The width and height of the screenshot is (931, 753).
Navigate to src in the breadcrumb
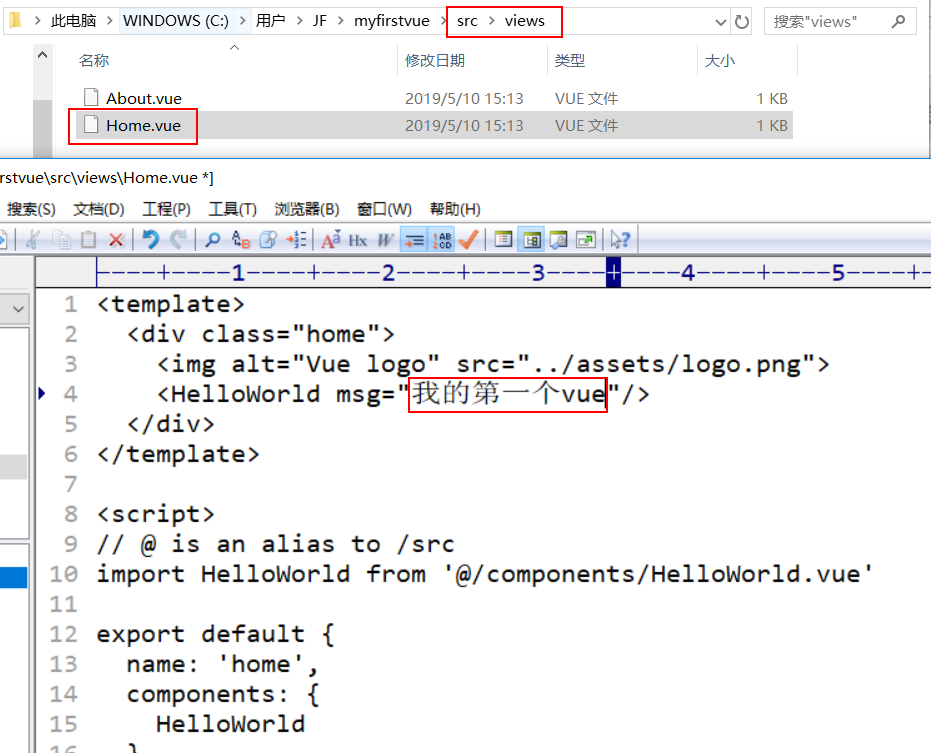(x=467, y=21)
